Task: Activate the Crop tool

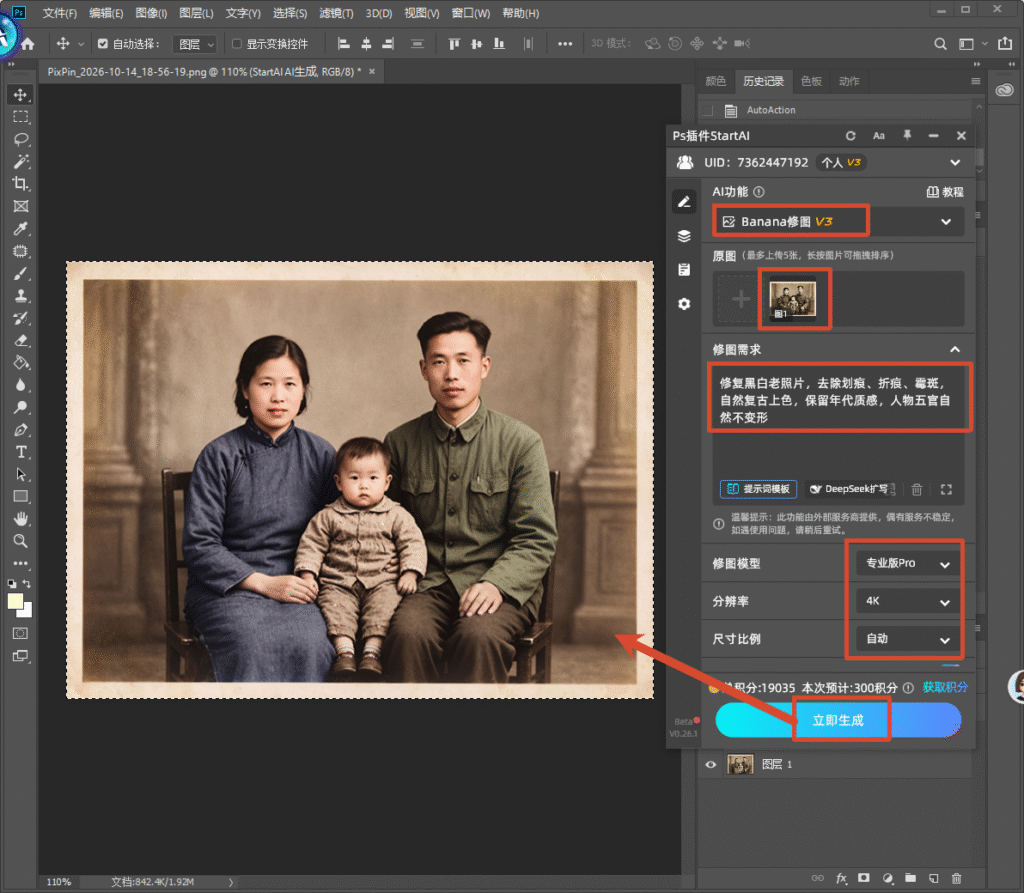Action: coord(20,184)
